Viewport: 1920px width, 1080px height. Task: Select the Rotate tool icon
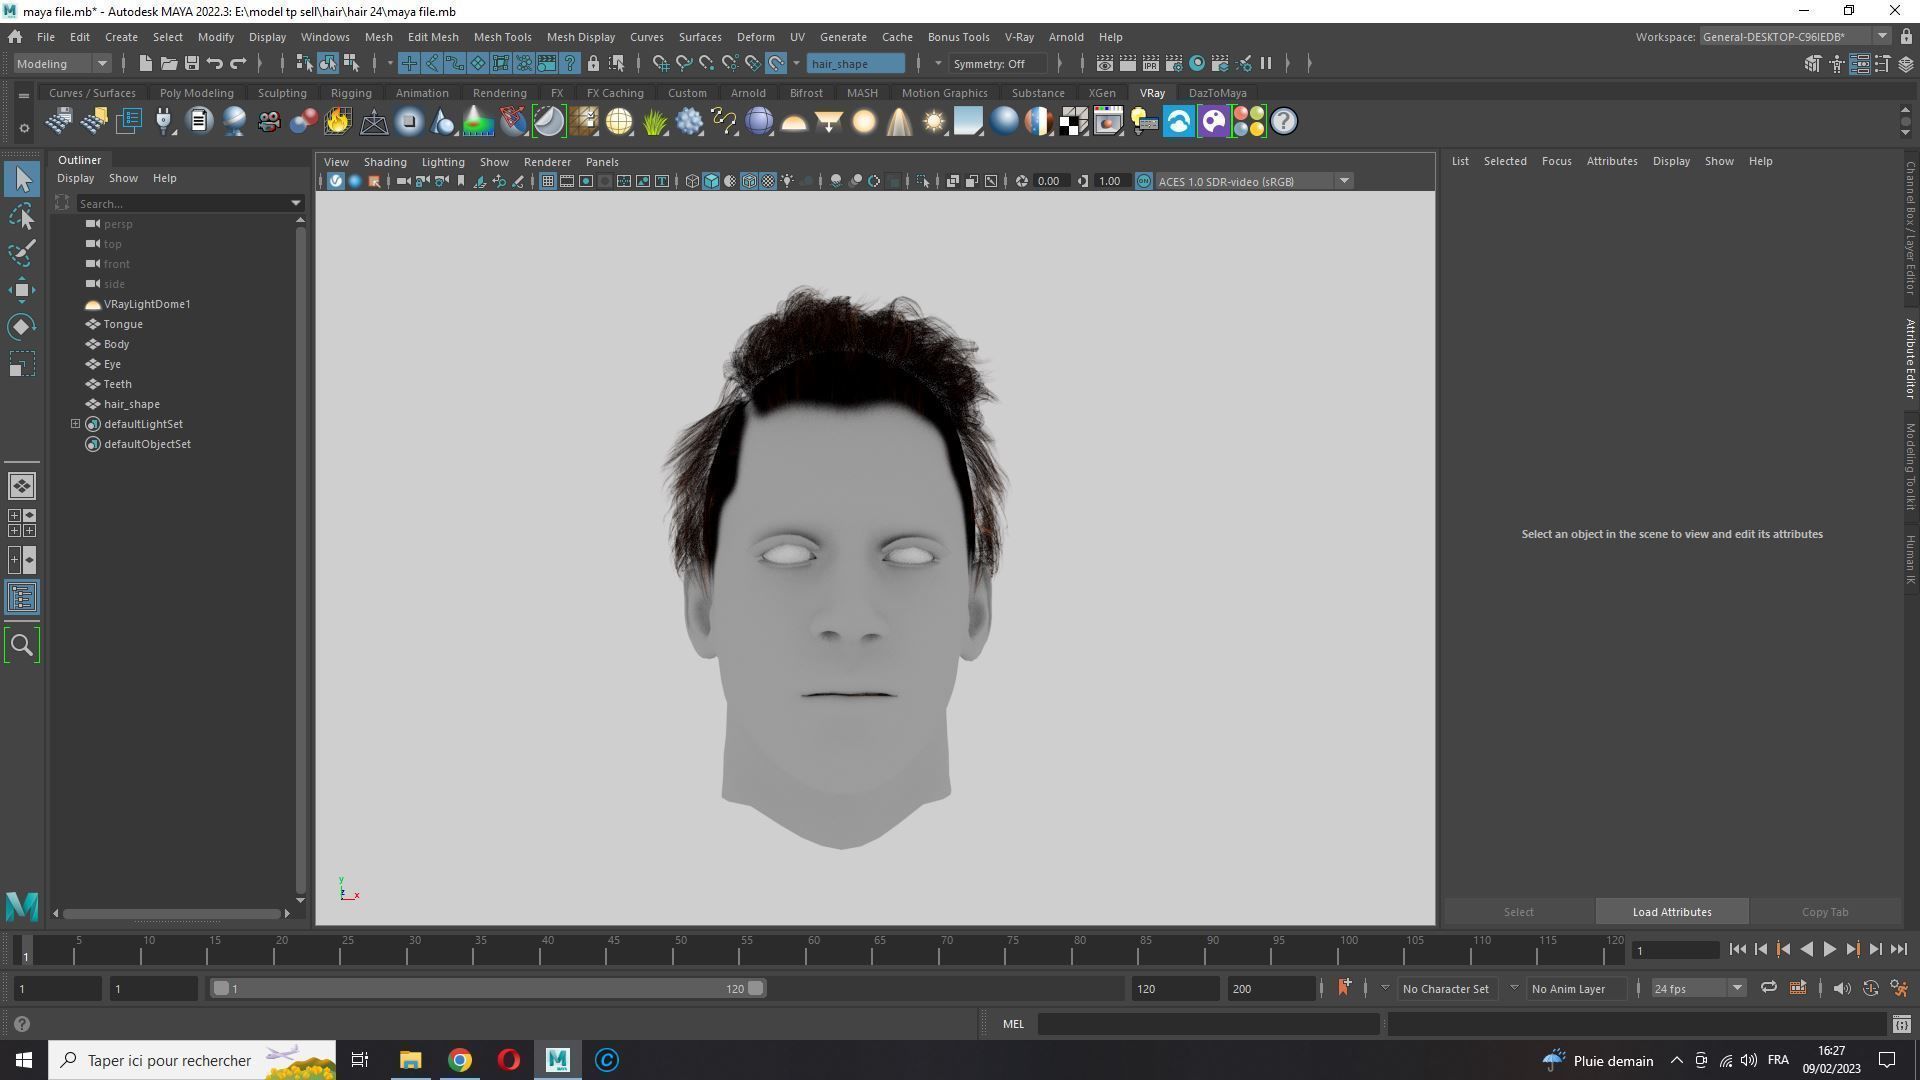(x=22, y=327)
